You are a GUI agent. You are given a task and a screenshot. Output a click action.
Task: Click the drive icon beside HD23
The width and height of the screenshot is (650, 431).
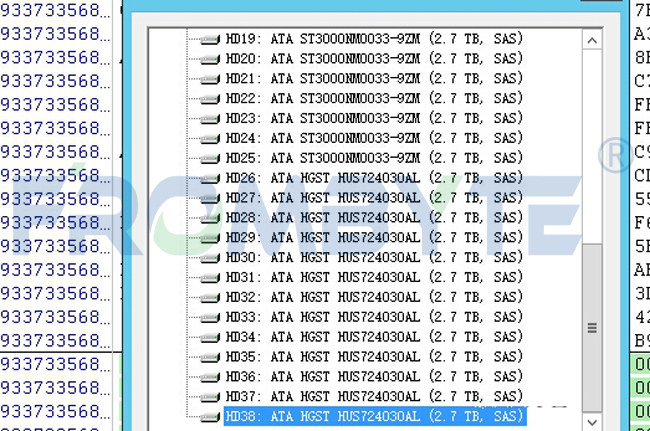coord(210,119)
